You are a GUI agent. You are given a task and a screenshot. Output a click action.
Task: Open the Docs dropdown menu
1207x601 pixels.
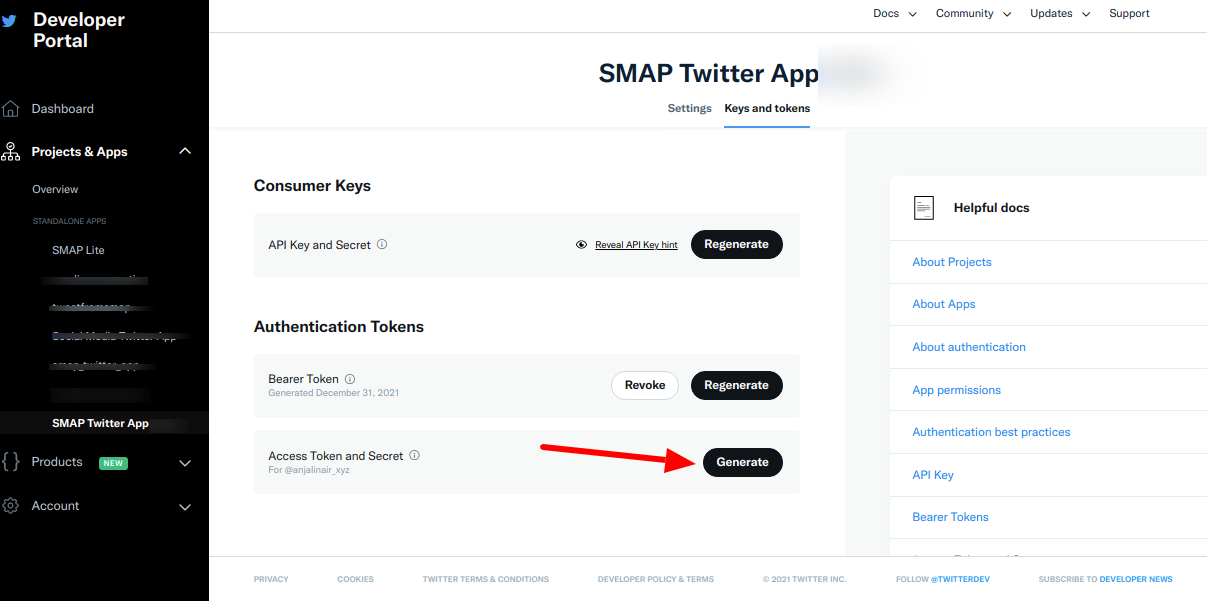[894, 14]
